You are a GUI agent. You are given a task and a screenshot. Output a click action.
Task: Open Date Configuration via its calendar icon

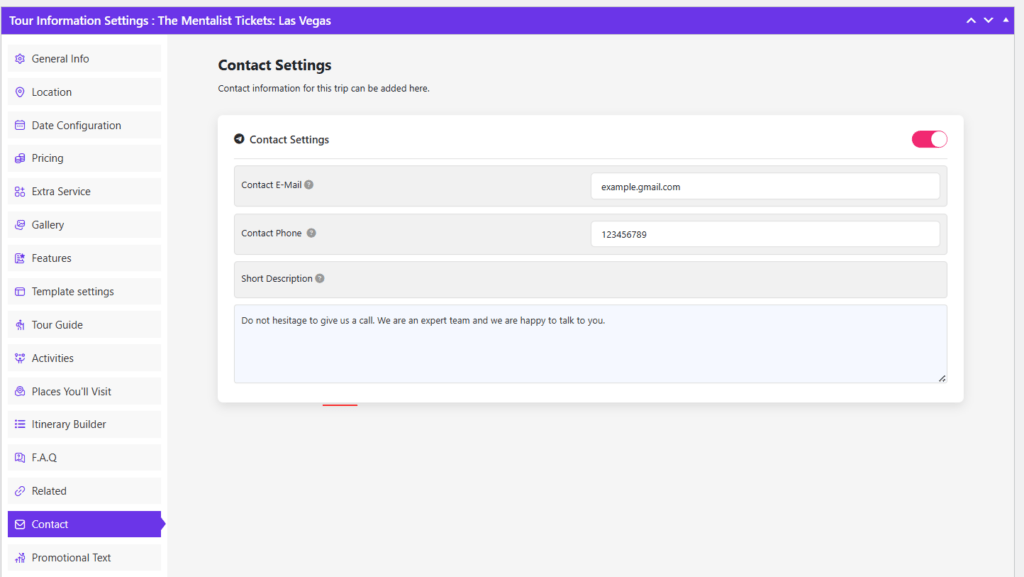[18, 124]
